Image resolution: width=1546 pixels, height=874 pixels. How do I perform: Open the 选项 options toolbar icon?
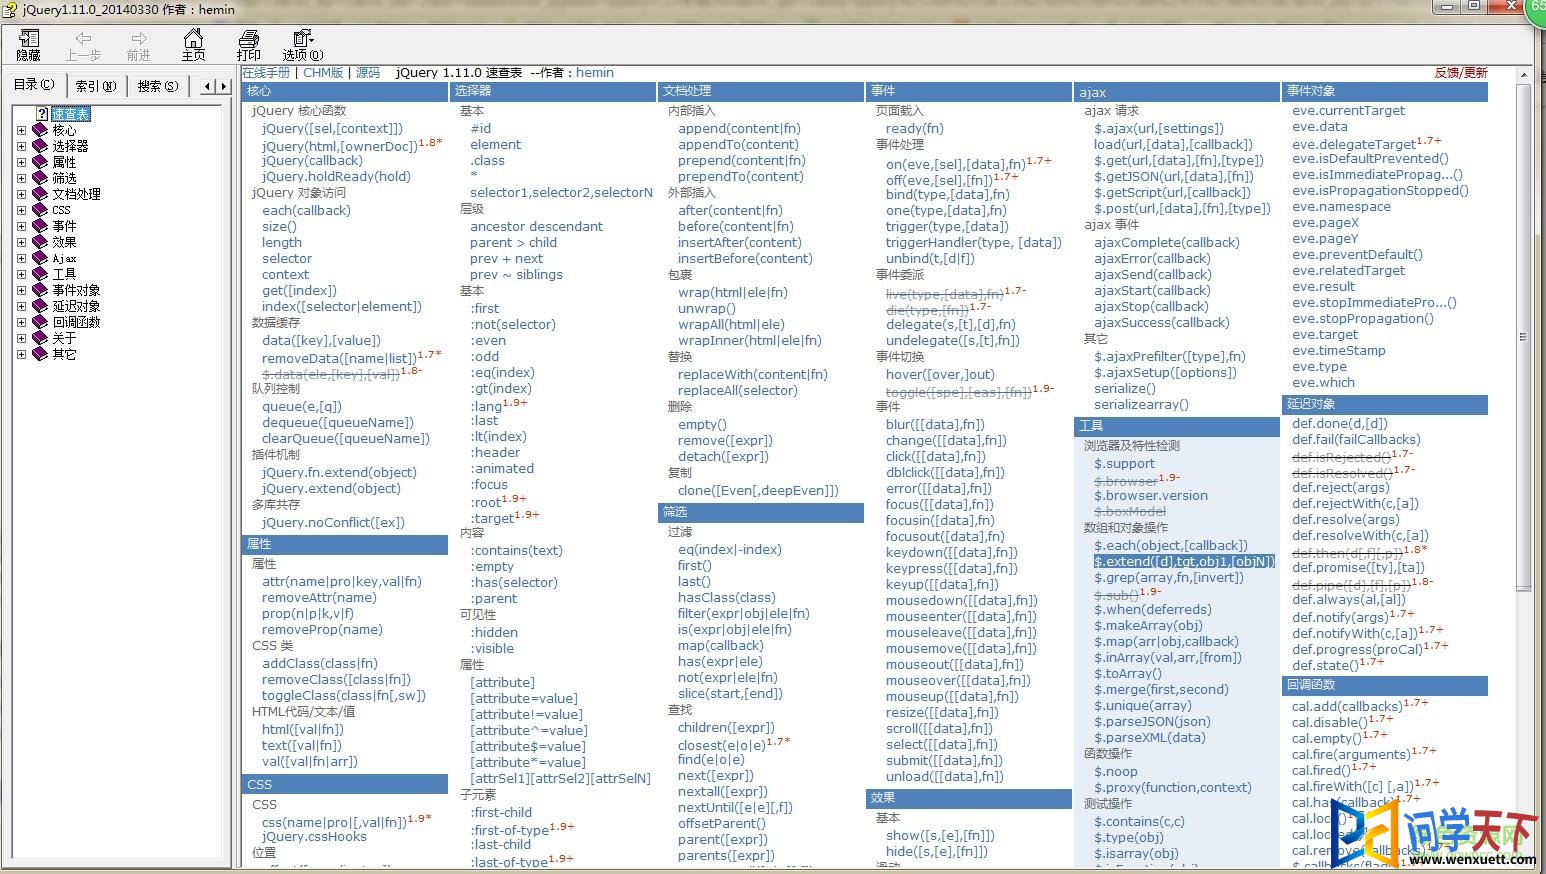pos(302,38)
